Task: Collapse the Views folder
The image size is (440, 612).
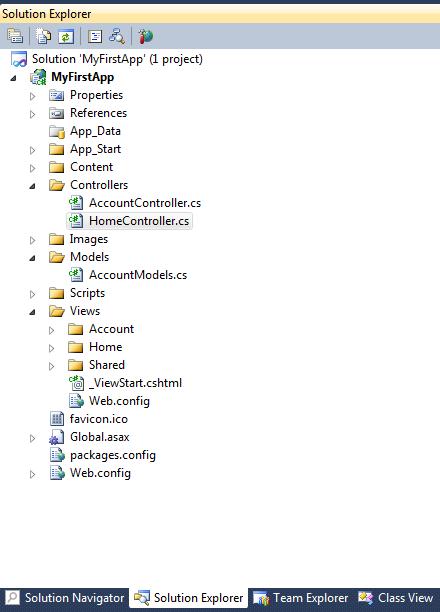Action: tap(33, 312)
